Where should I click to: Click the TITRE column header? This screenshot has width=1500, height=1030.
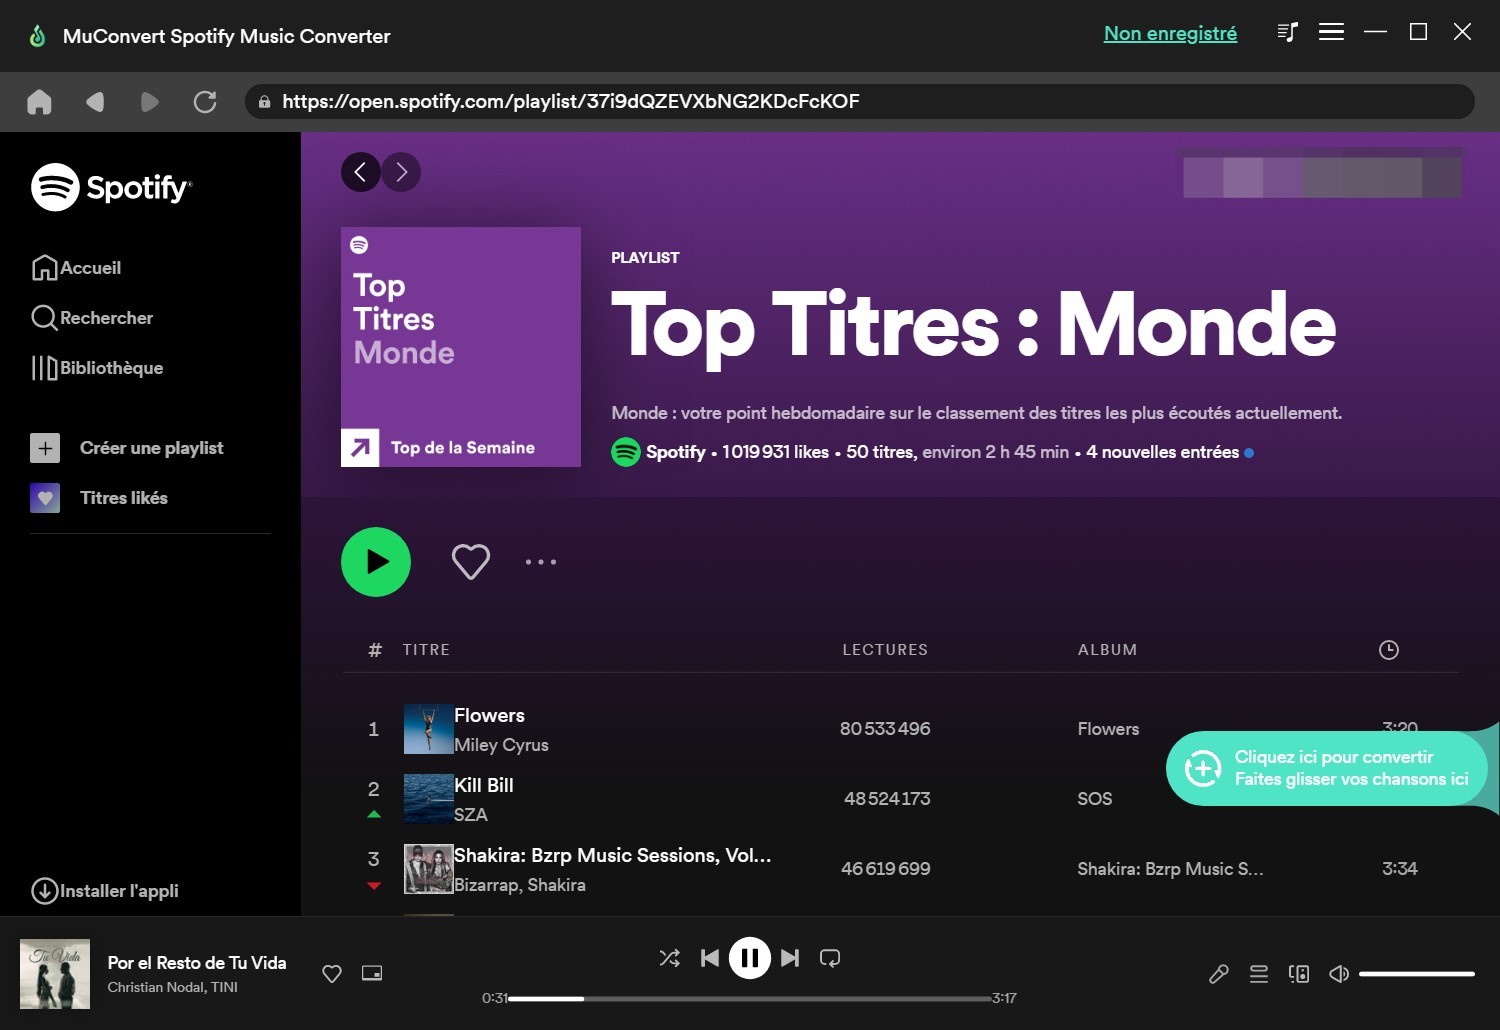(x=426, y=650)
